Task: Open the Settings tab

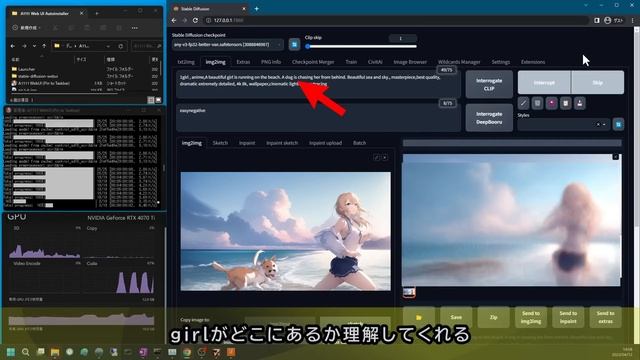Action: (500, 62)
